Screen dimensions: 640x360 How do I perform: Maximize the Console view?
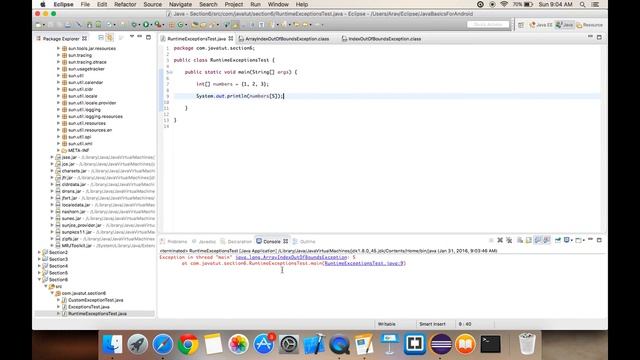click(599, 240)
